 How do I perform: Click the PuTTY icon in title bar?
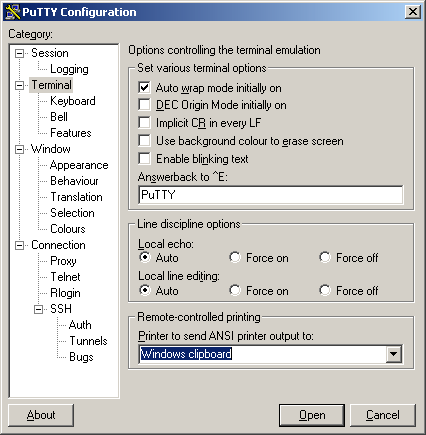tap(12, 12)
